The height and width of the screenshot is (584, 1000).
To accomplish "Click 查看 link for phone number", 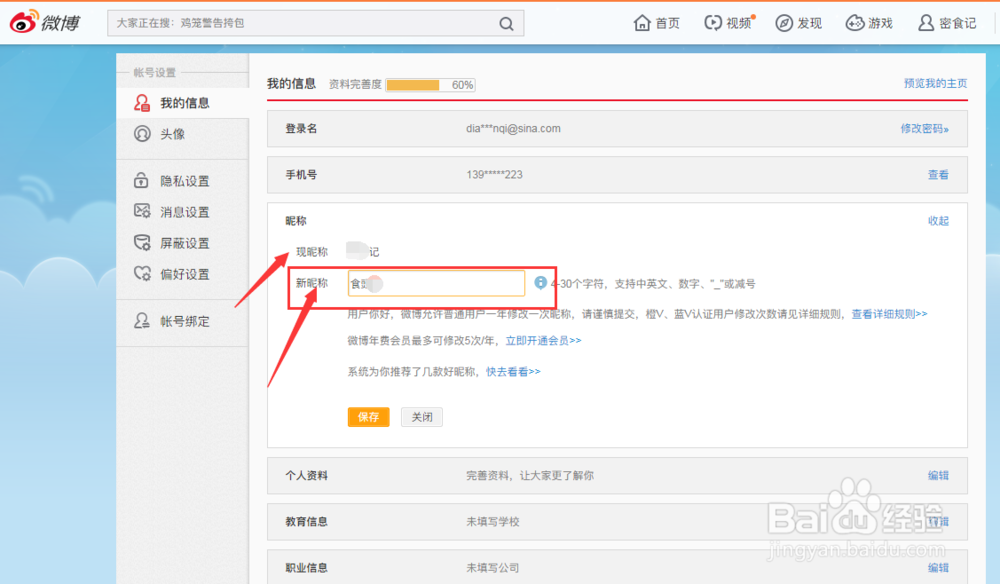I will (938, 175).
